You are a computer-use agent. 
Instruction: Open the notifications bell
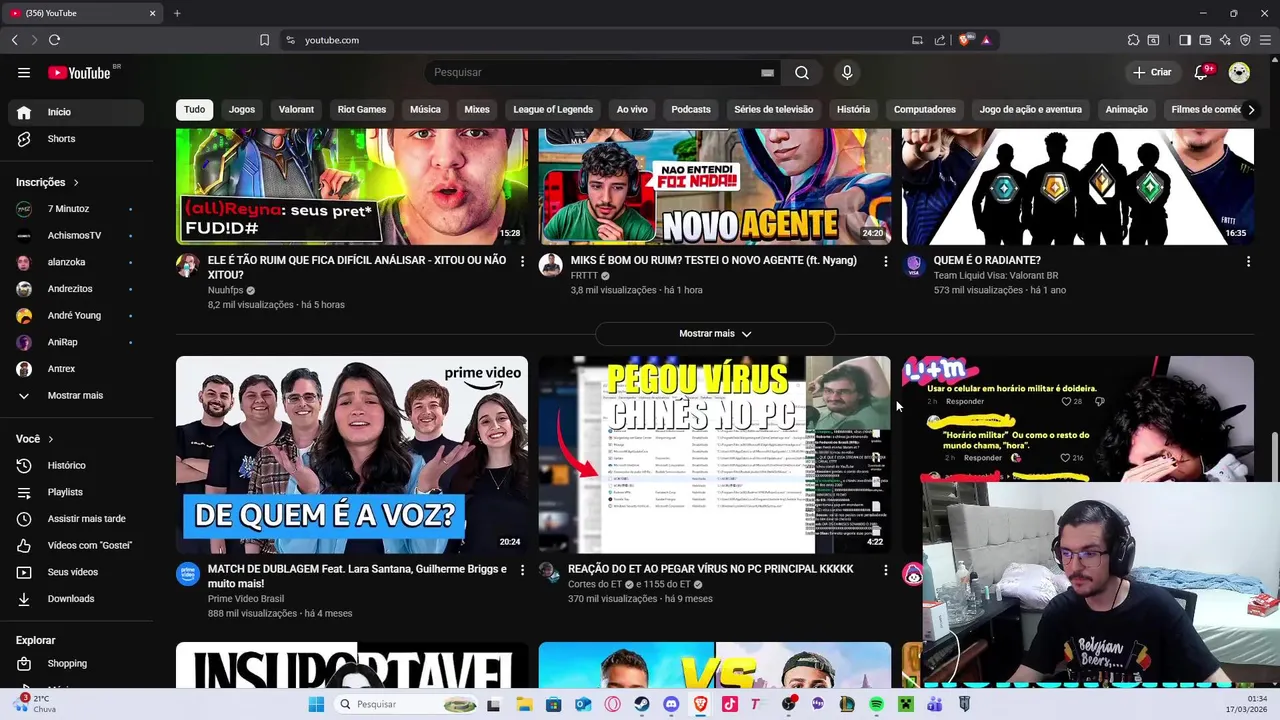click(x=1203, y=72)
